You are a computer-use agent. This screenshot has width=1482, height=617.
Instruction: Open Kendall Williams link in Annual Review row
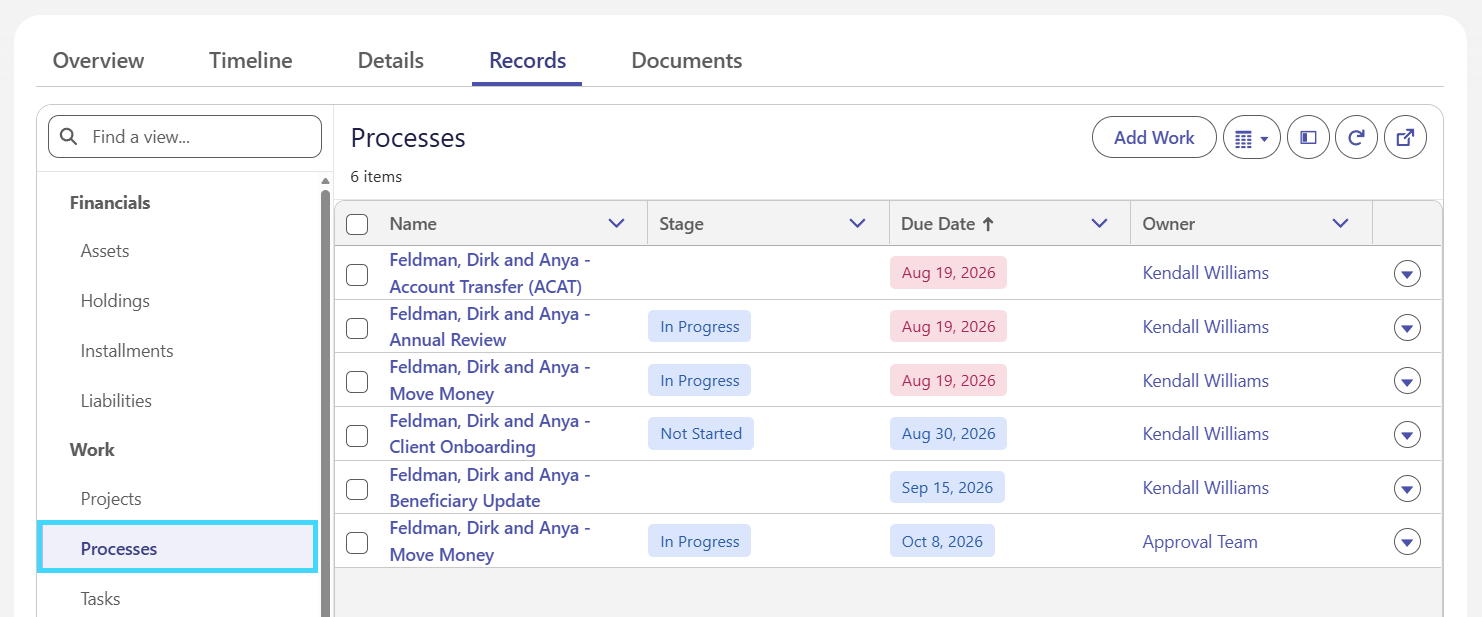pyautogui.click(x=1206, y=327)
